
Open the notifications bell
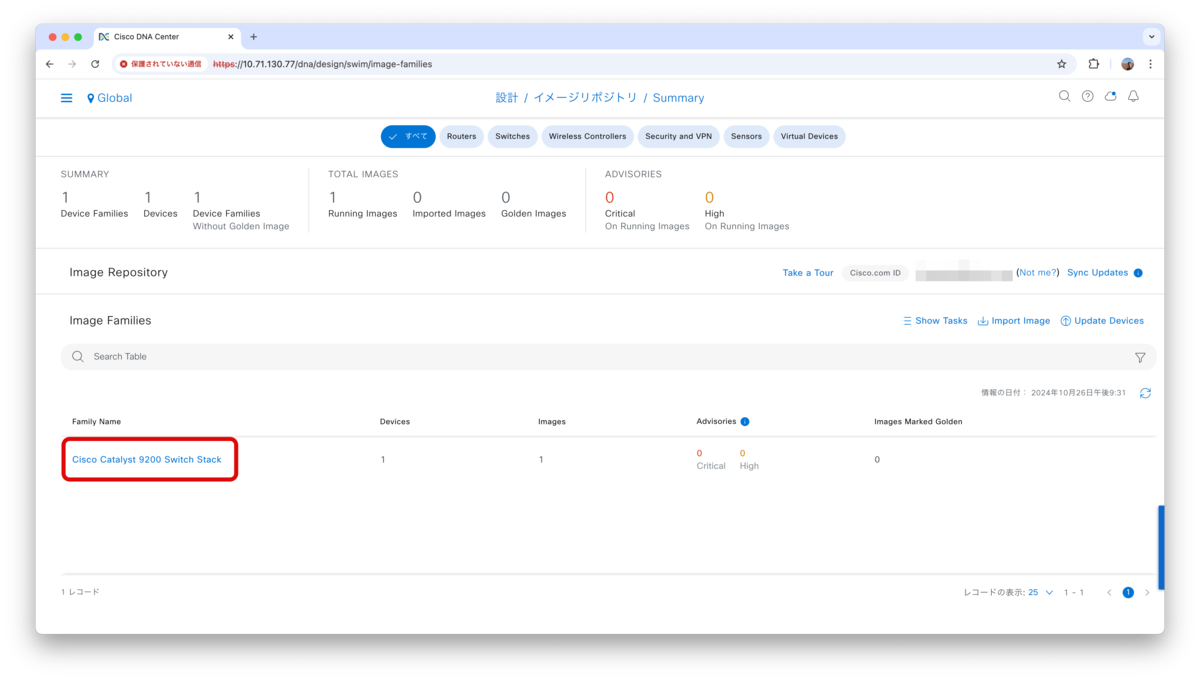point(1133,97)
